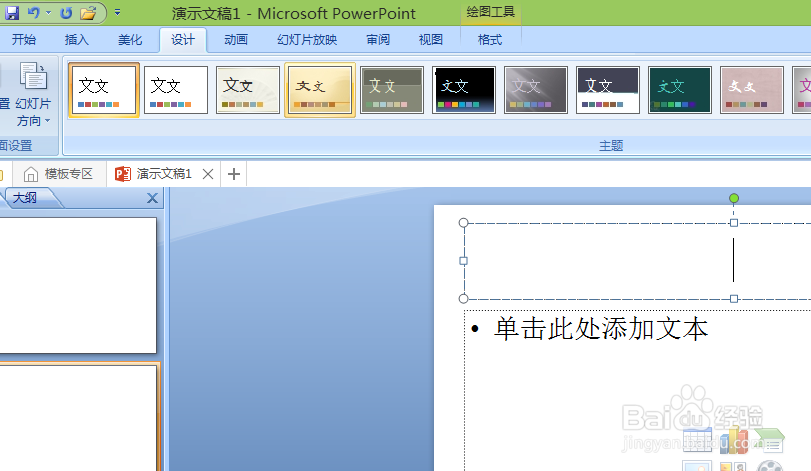Click the bottom-left corner handle of title box
The width and height of the screenshot is (811, 471).
(x=463, y=298)
